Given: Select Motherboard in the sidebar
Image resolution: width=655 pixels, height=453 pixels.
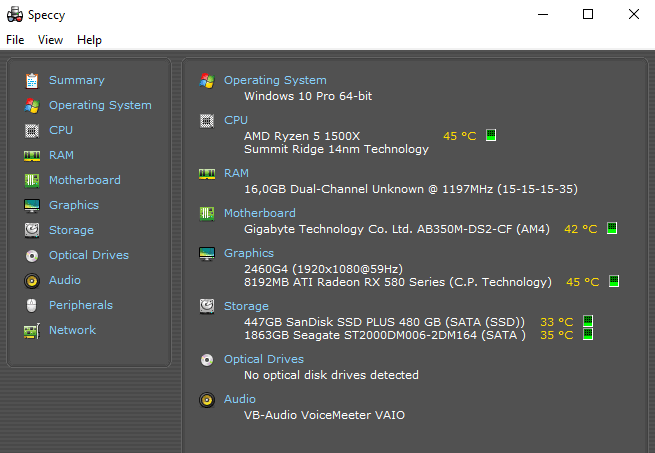Looking at the screenshot, I should click(x=84, y=180).
